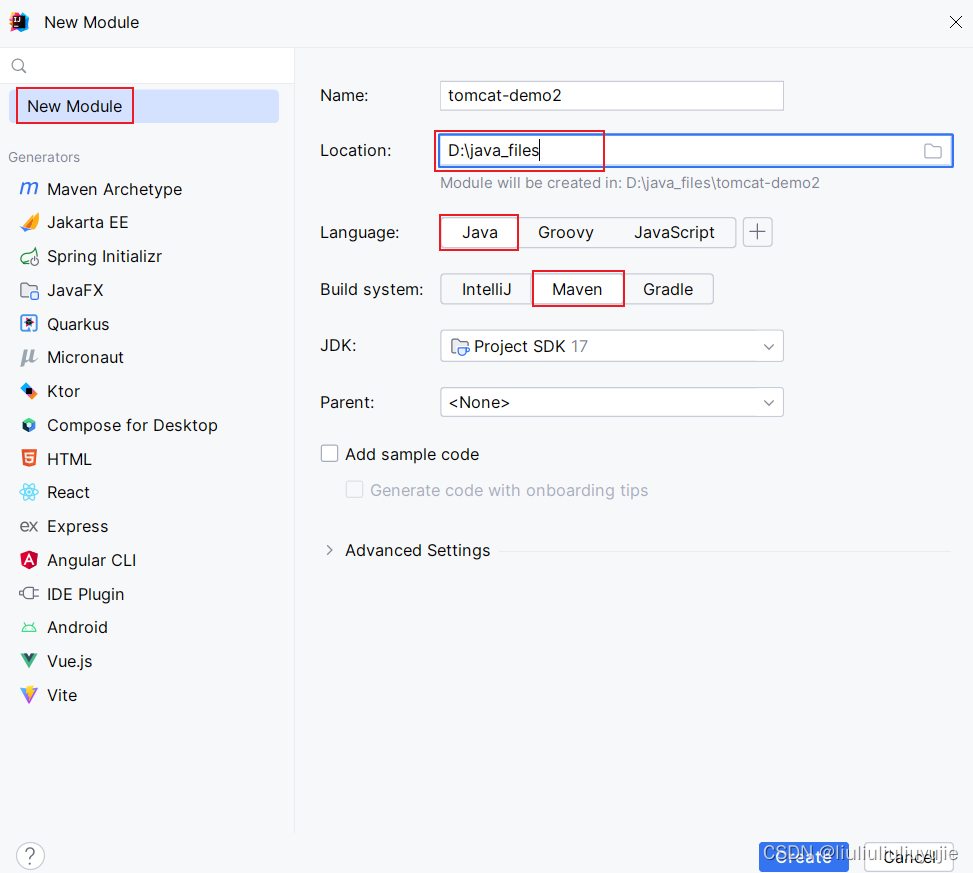Add another language with plus button
This screenshot has width=973, height=873.
tap(757, 232)
